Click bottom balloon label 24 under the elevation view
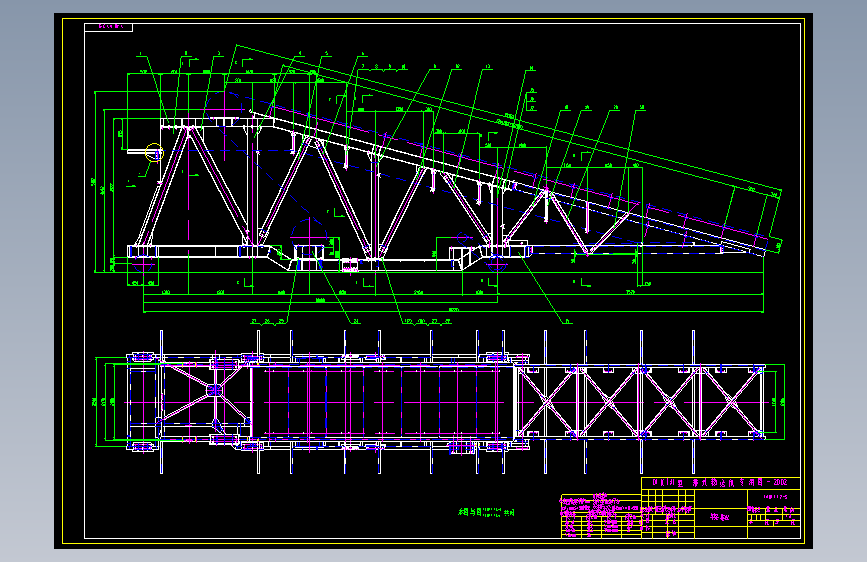Screen dimensions: 867x562 356,321
